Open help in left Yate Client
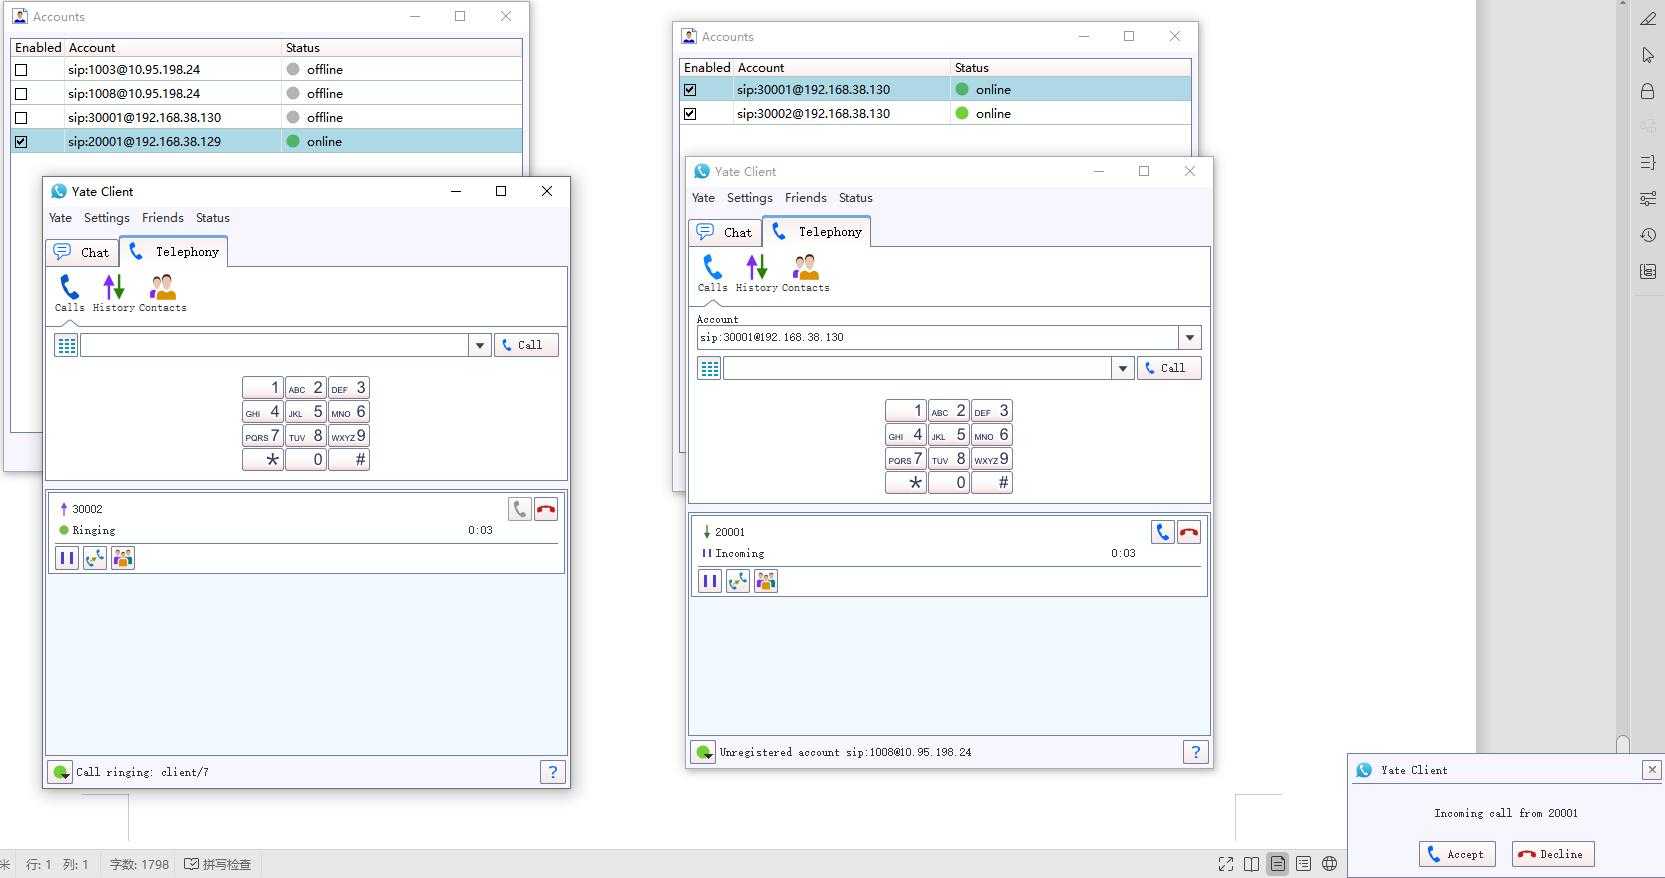Viewport: 1665px width, 878px height. [552, 772]
